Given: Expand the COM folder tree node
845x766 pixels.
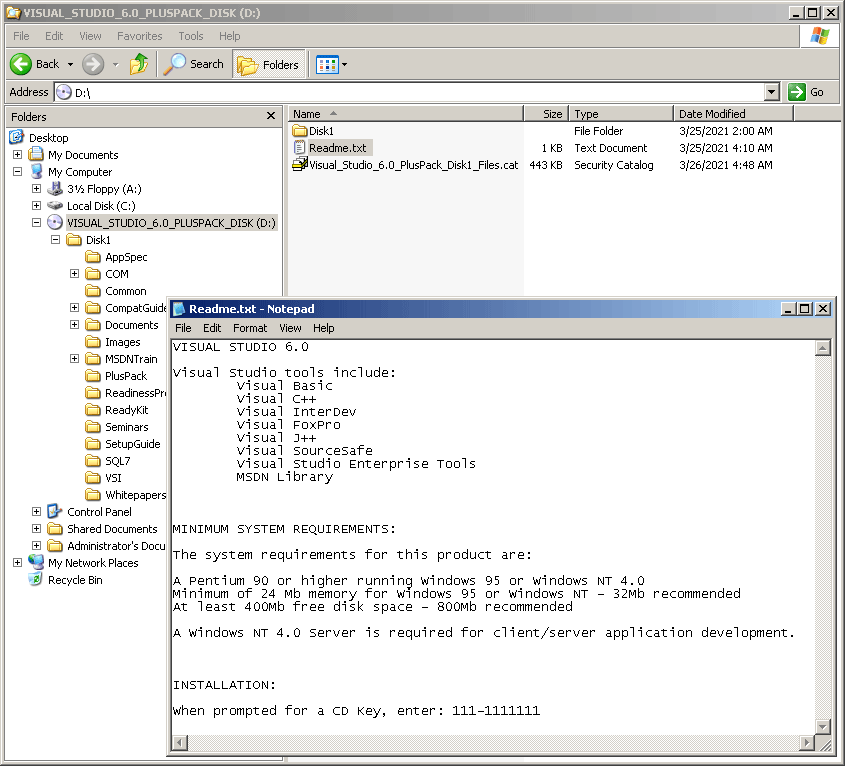Looking at the screenshot, I should click(x=74, y=274).
